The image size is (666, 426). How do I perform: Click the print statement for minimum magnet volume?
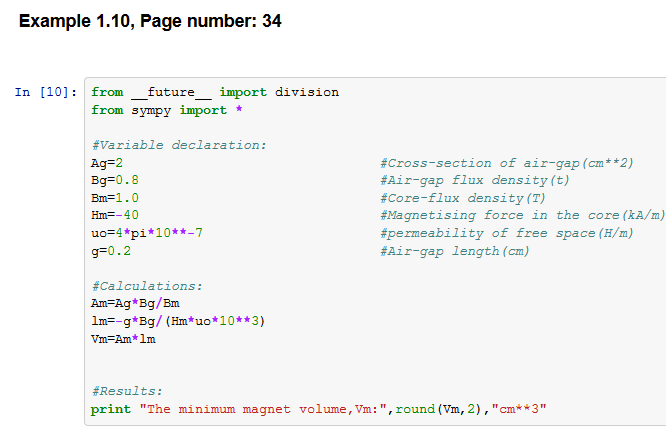point(319,409)
